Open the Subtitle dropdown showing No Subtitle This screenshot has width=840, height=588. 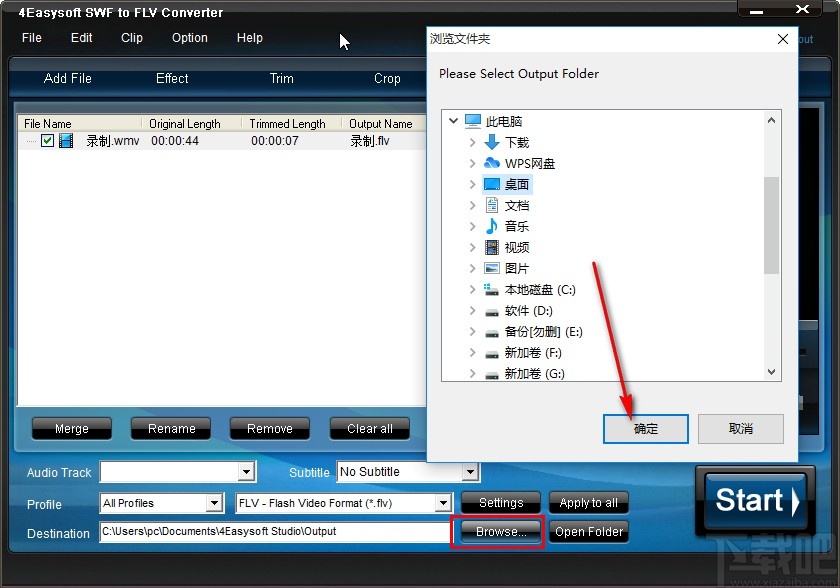coord(471,471)
